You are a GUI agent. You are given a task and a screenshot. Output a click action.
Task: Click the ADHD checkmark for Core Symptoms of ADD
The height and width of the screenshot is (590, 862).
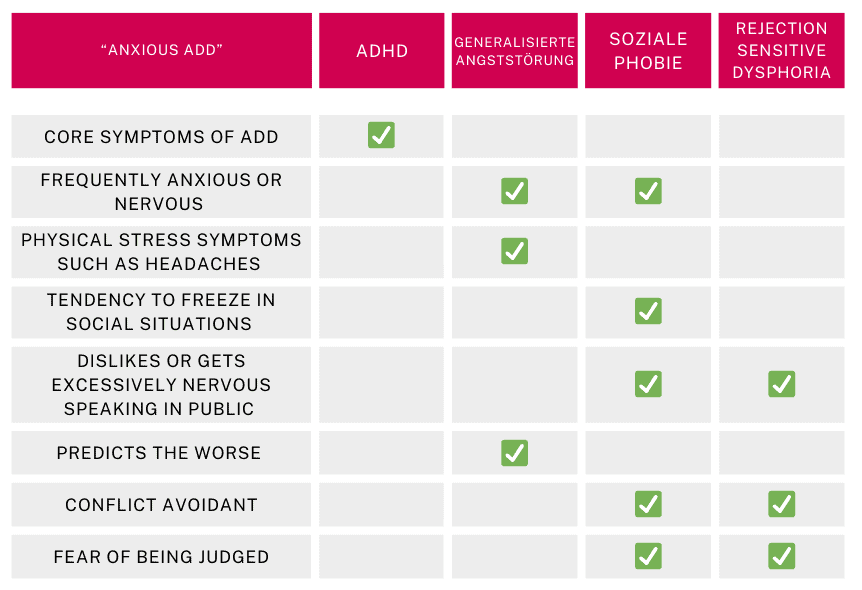point(381,135)
